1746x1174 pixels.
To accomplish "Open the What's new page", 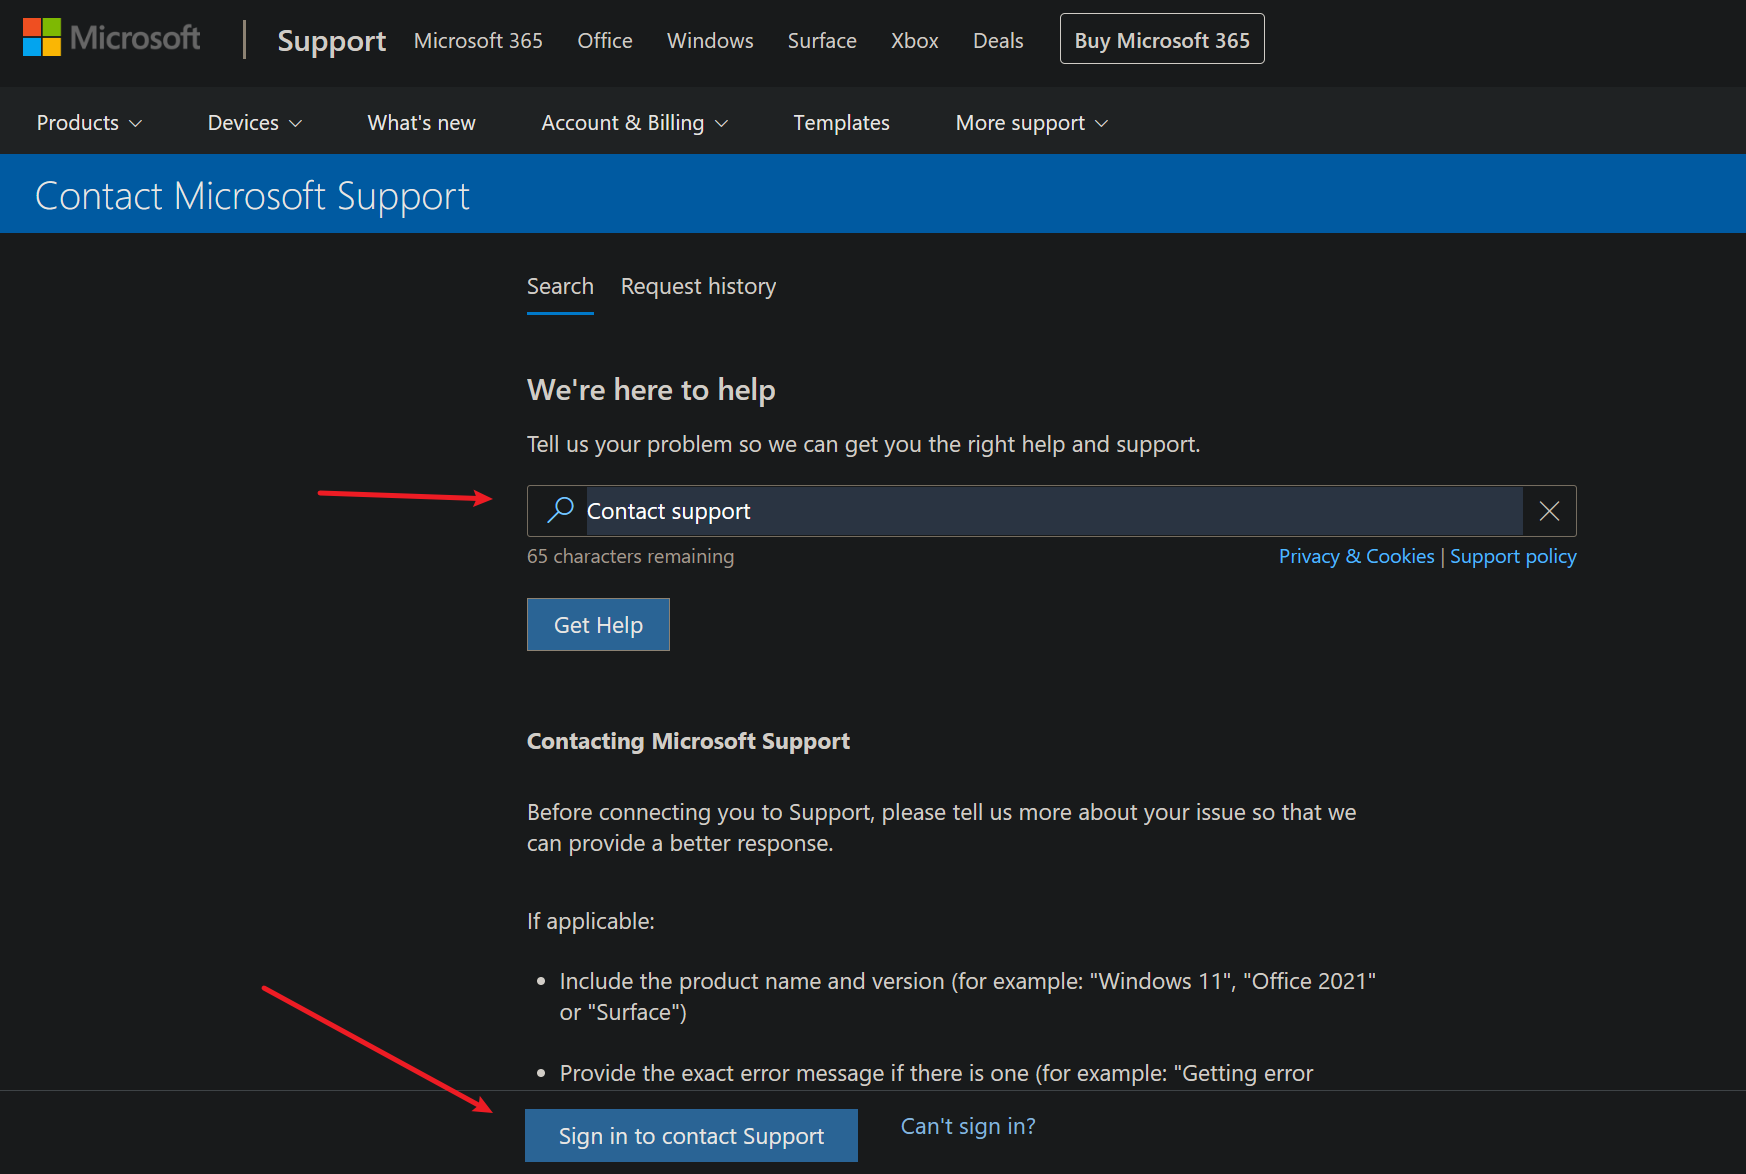I will 421,122.
